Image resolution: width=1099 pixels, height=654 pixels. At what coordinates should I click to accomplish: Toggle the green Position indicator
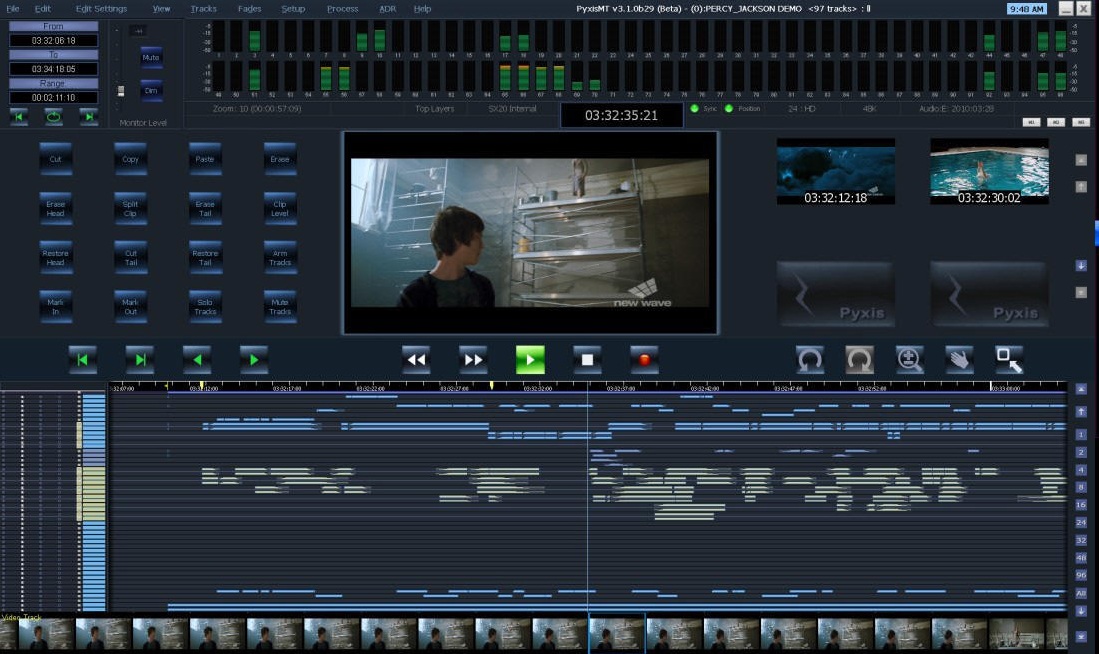click(x=729, y=109)
